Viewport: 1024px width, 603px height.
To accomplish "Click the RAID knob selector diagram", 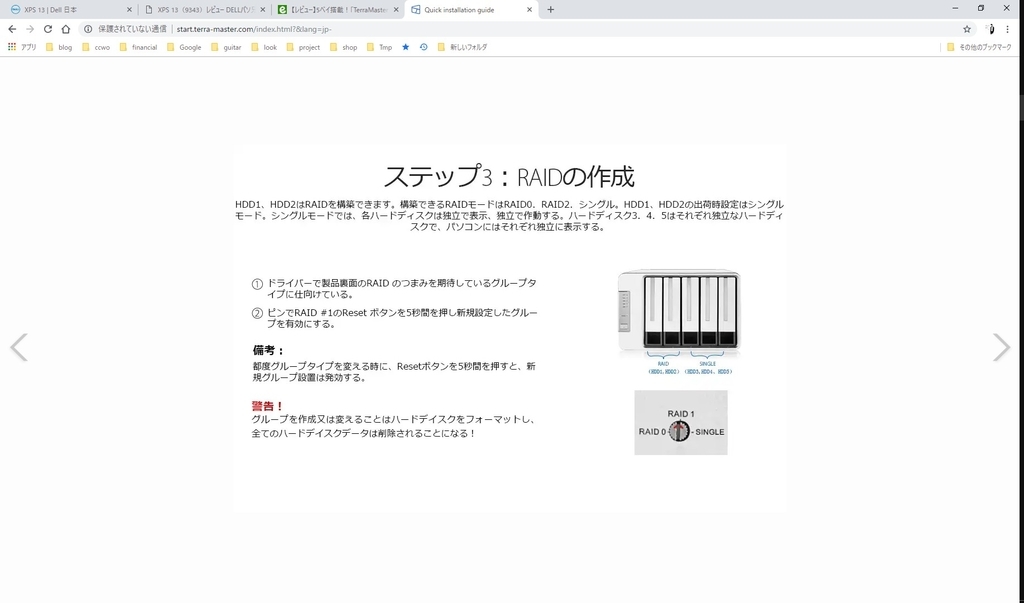I will (x=680, y=423).
